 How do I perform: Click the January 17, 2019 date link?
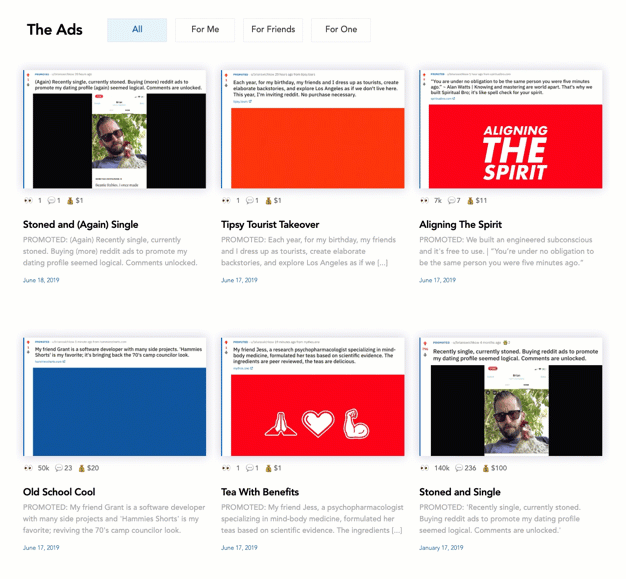441,547
